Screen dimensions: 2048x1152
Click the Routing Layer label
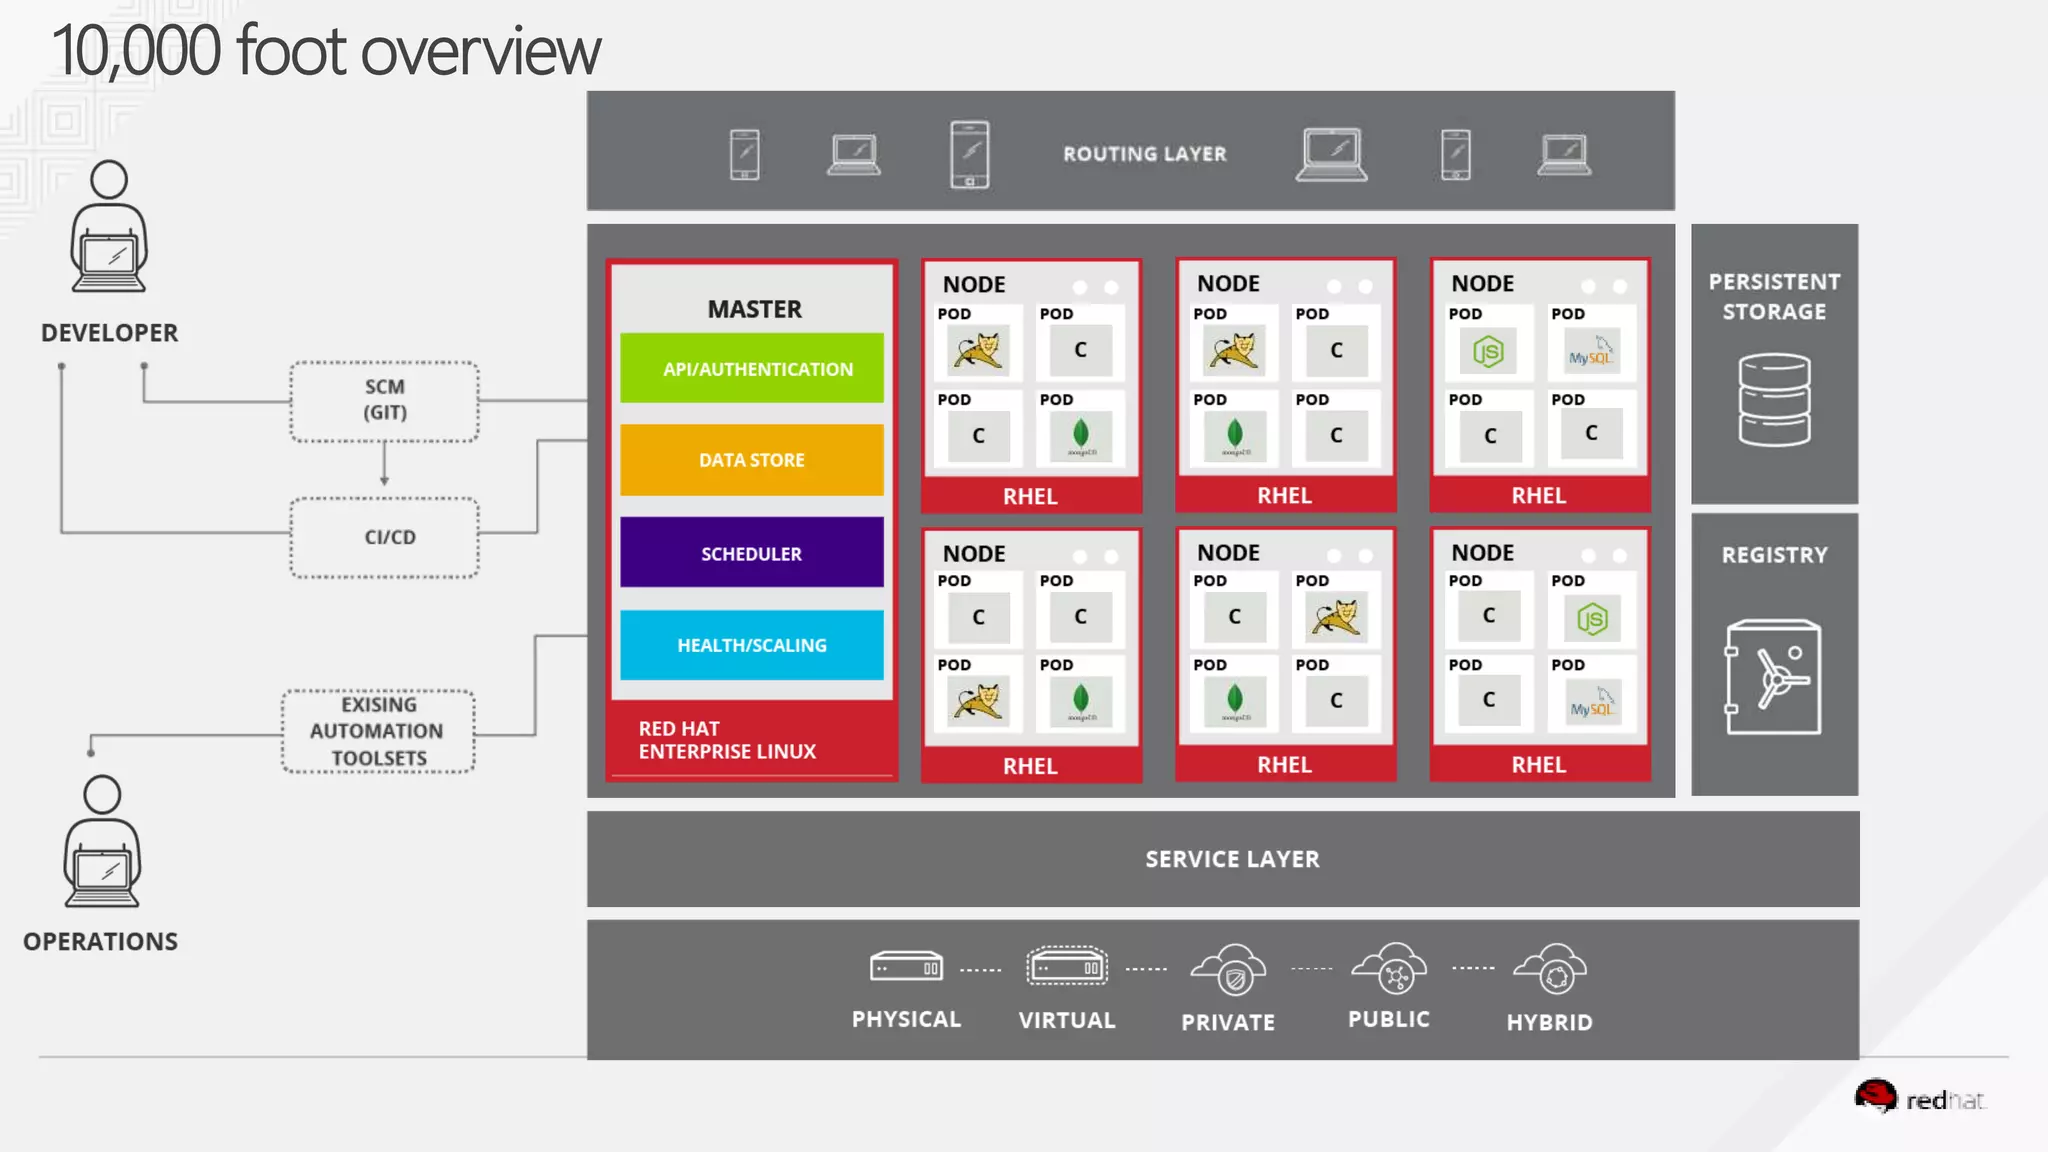coord(1144,154)
